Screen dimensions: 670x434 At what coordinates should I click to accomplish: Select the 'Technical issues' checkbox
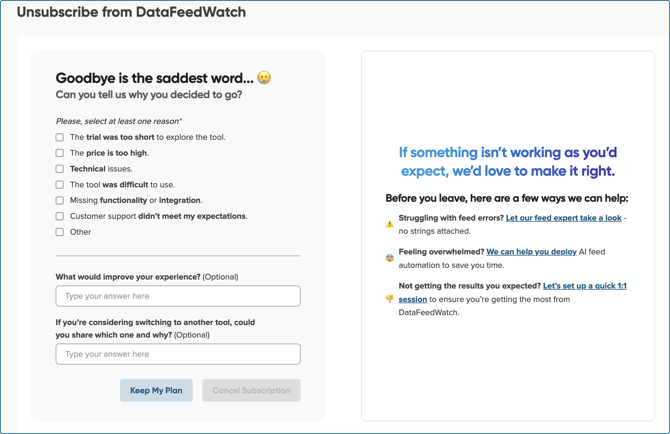tap(60, 169)
